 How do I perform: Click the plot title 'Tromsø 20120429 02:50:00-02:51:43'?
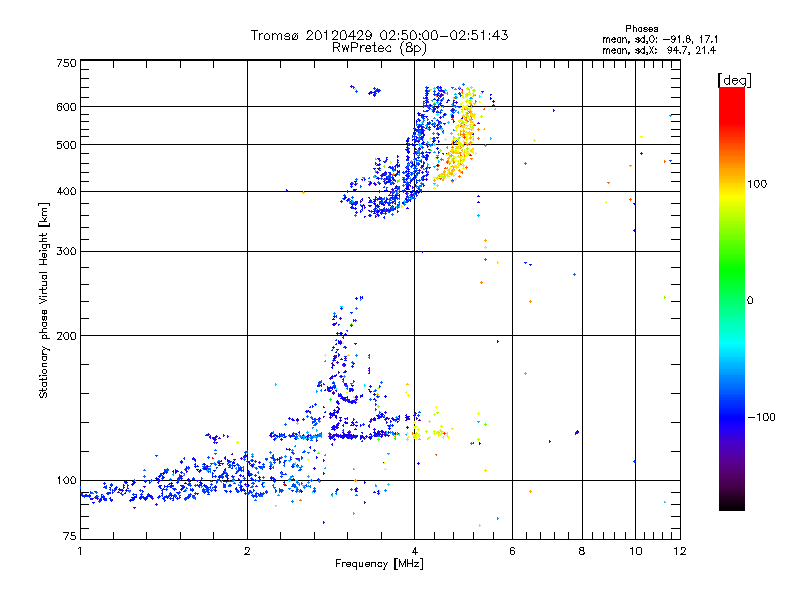(379, 35)
